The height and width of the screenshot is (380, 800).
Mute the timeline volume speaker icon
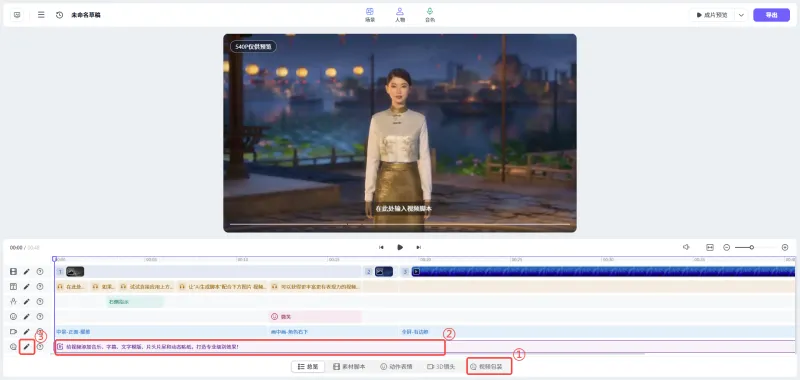pos(686,247)
